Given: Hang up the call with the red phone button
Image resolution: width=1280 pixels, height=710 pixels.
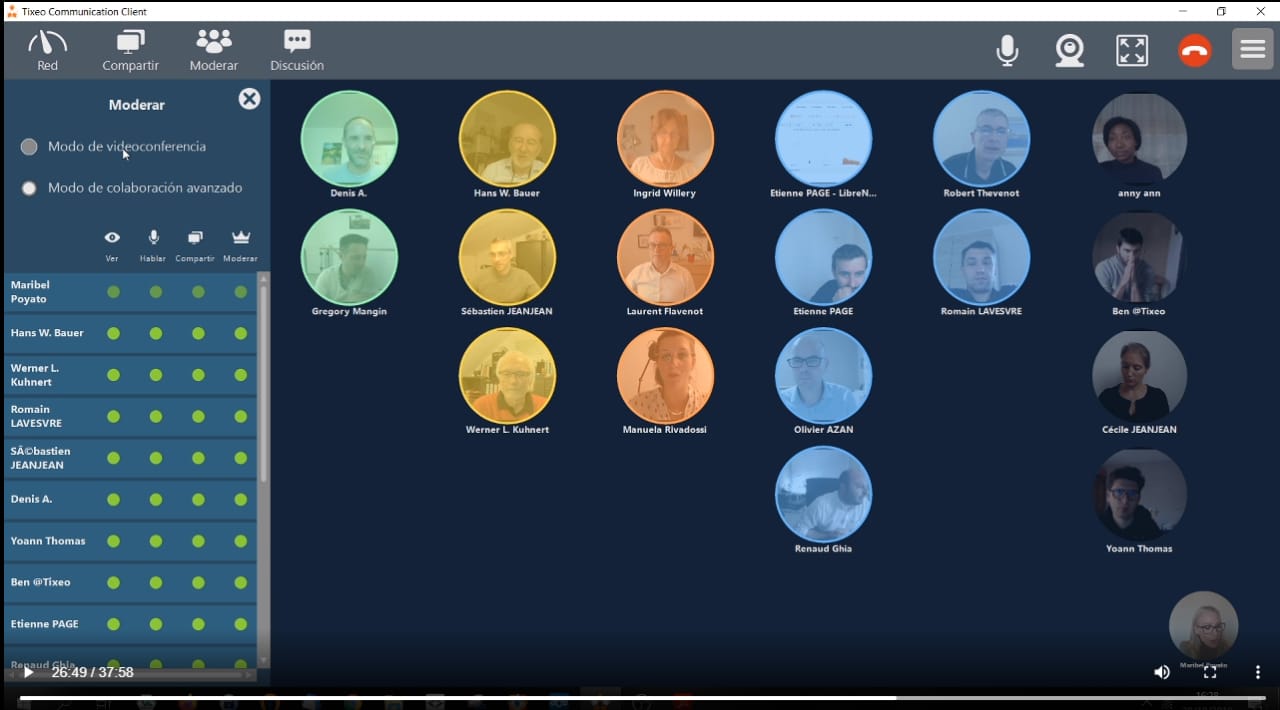Looking at the screenshot, I should tap(1195, 51).
